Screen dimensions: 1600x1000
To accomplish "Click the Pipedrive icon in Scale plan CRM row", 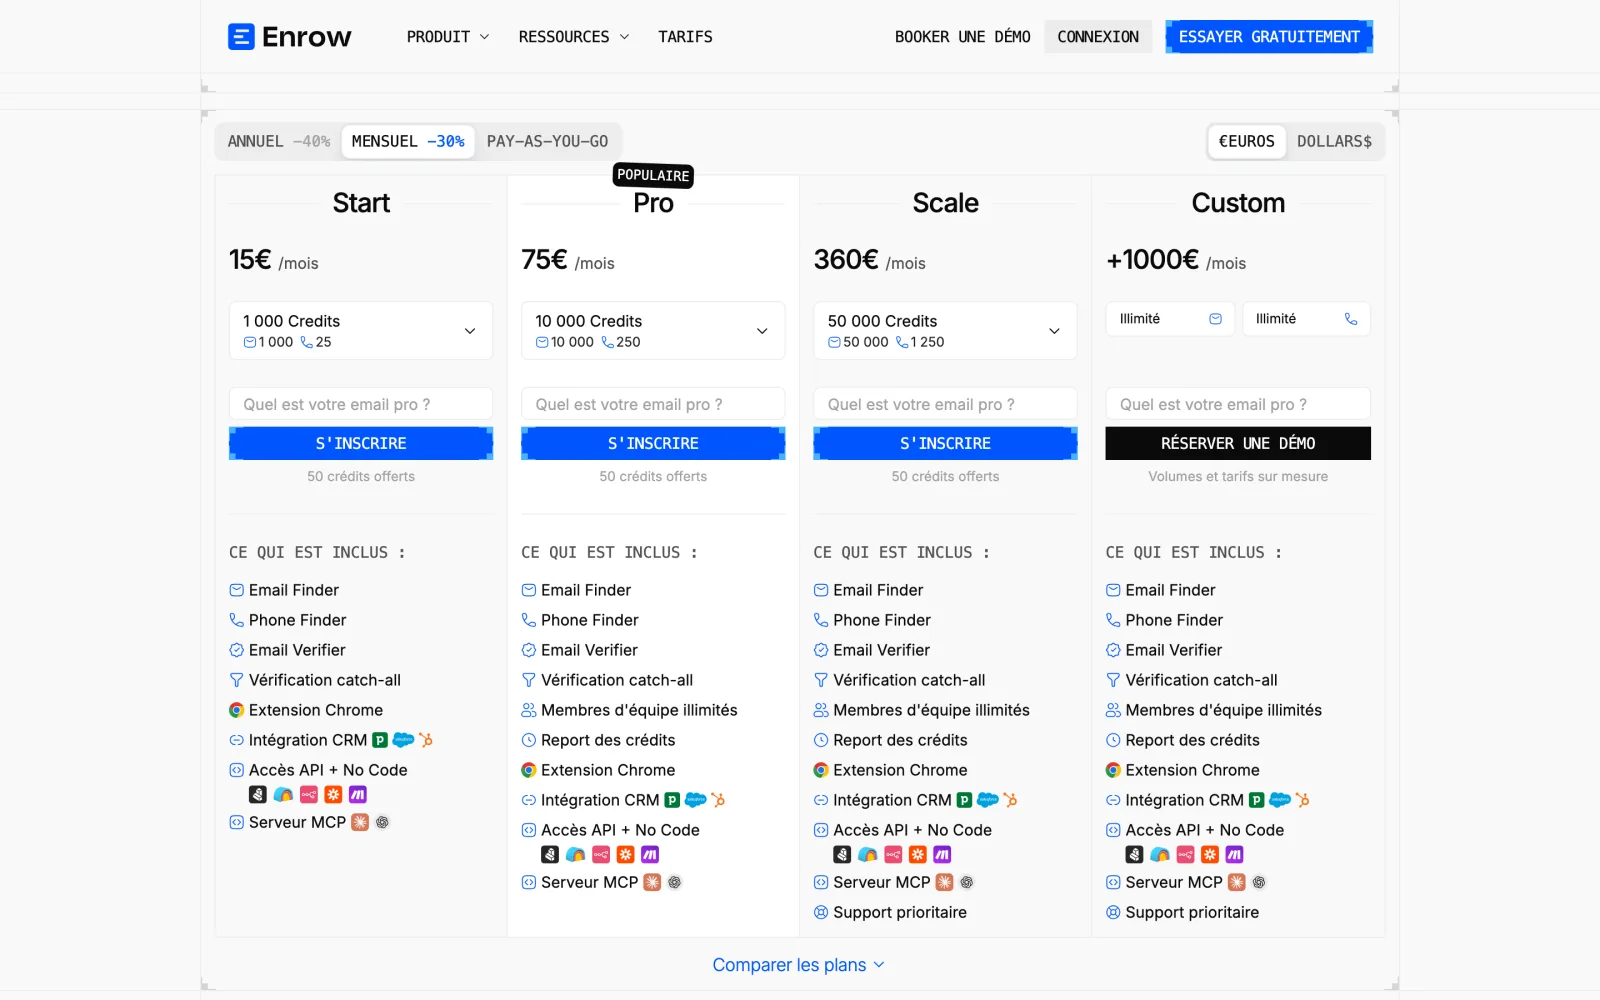I will coord(964,800).
